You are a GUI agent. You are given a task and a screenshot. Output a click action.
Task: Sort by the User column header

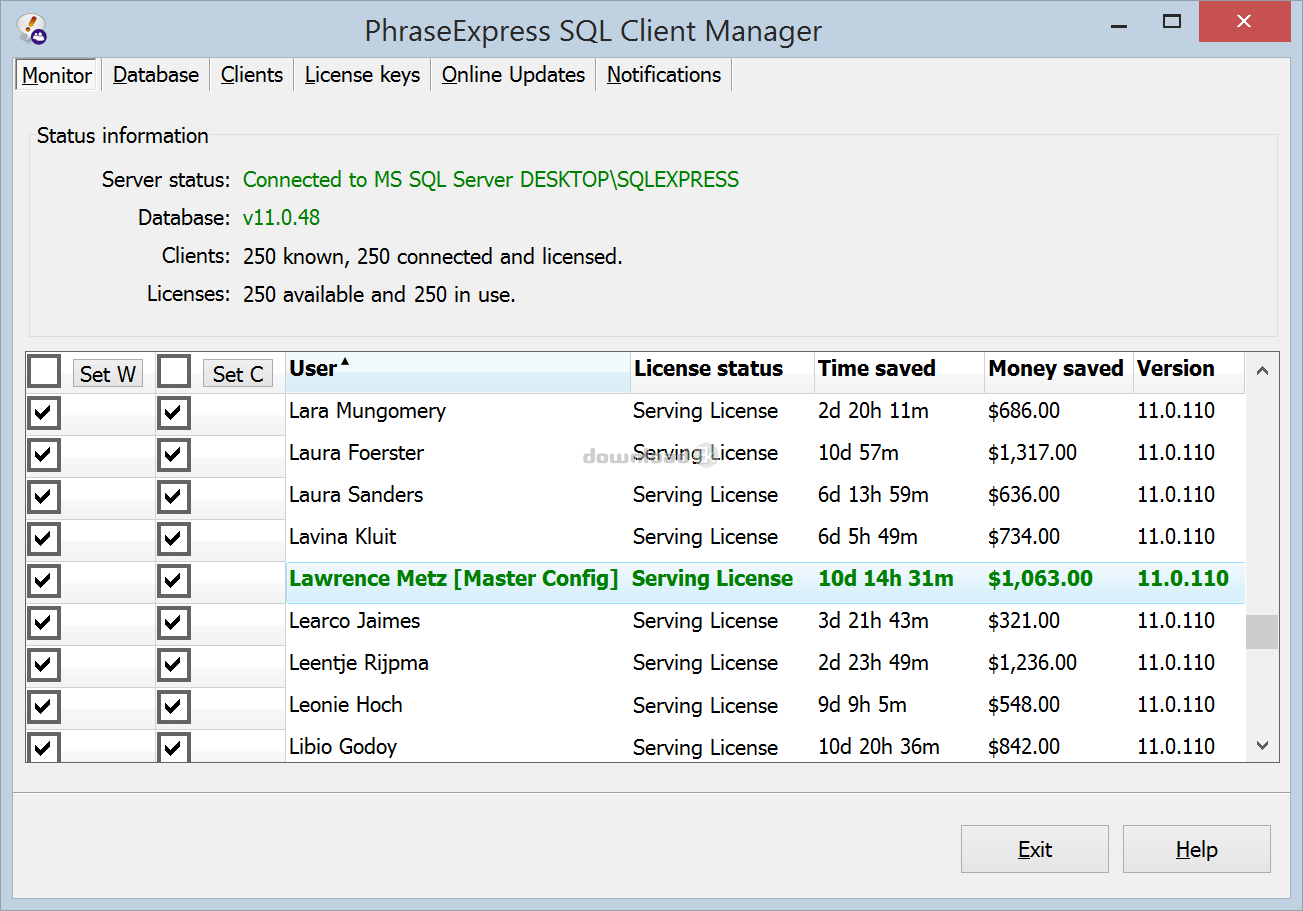[x=458, y=372]
